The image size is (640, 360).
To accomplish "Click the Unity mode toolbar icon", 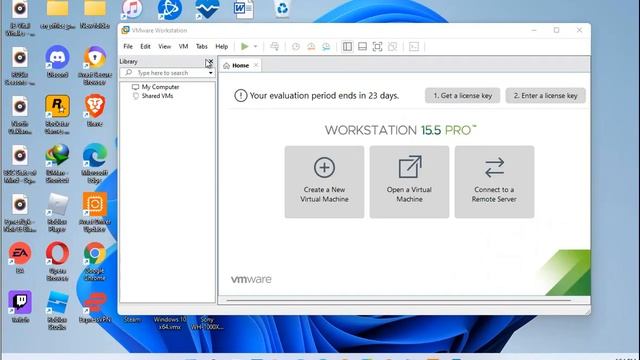I will [393, 47].
